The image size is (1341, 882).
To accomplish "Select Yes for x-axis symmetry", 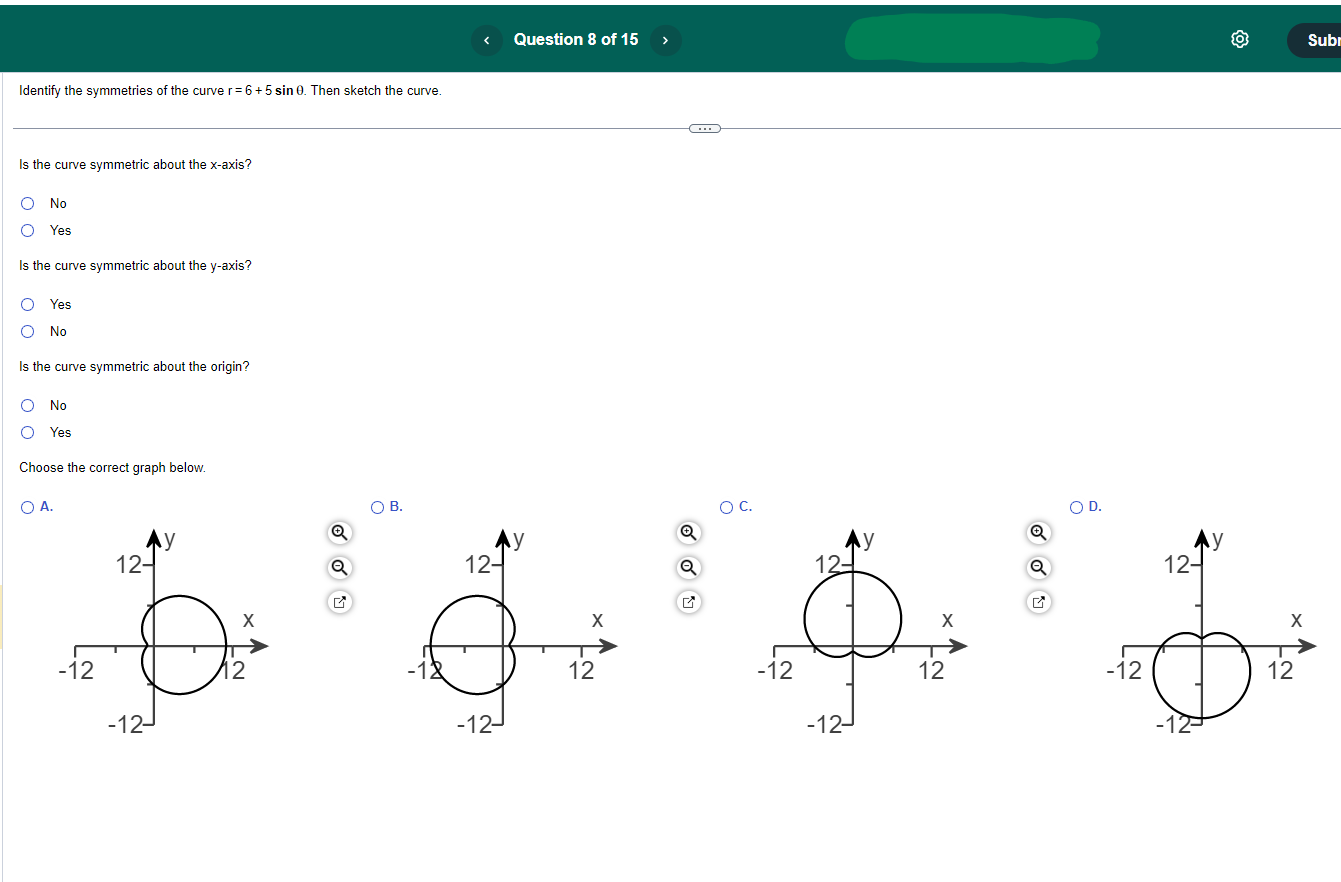I will (x=27, y=230).
